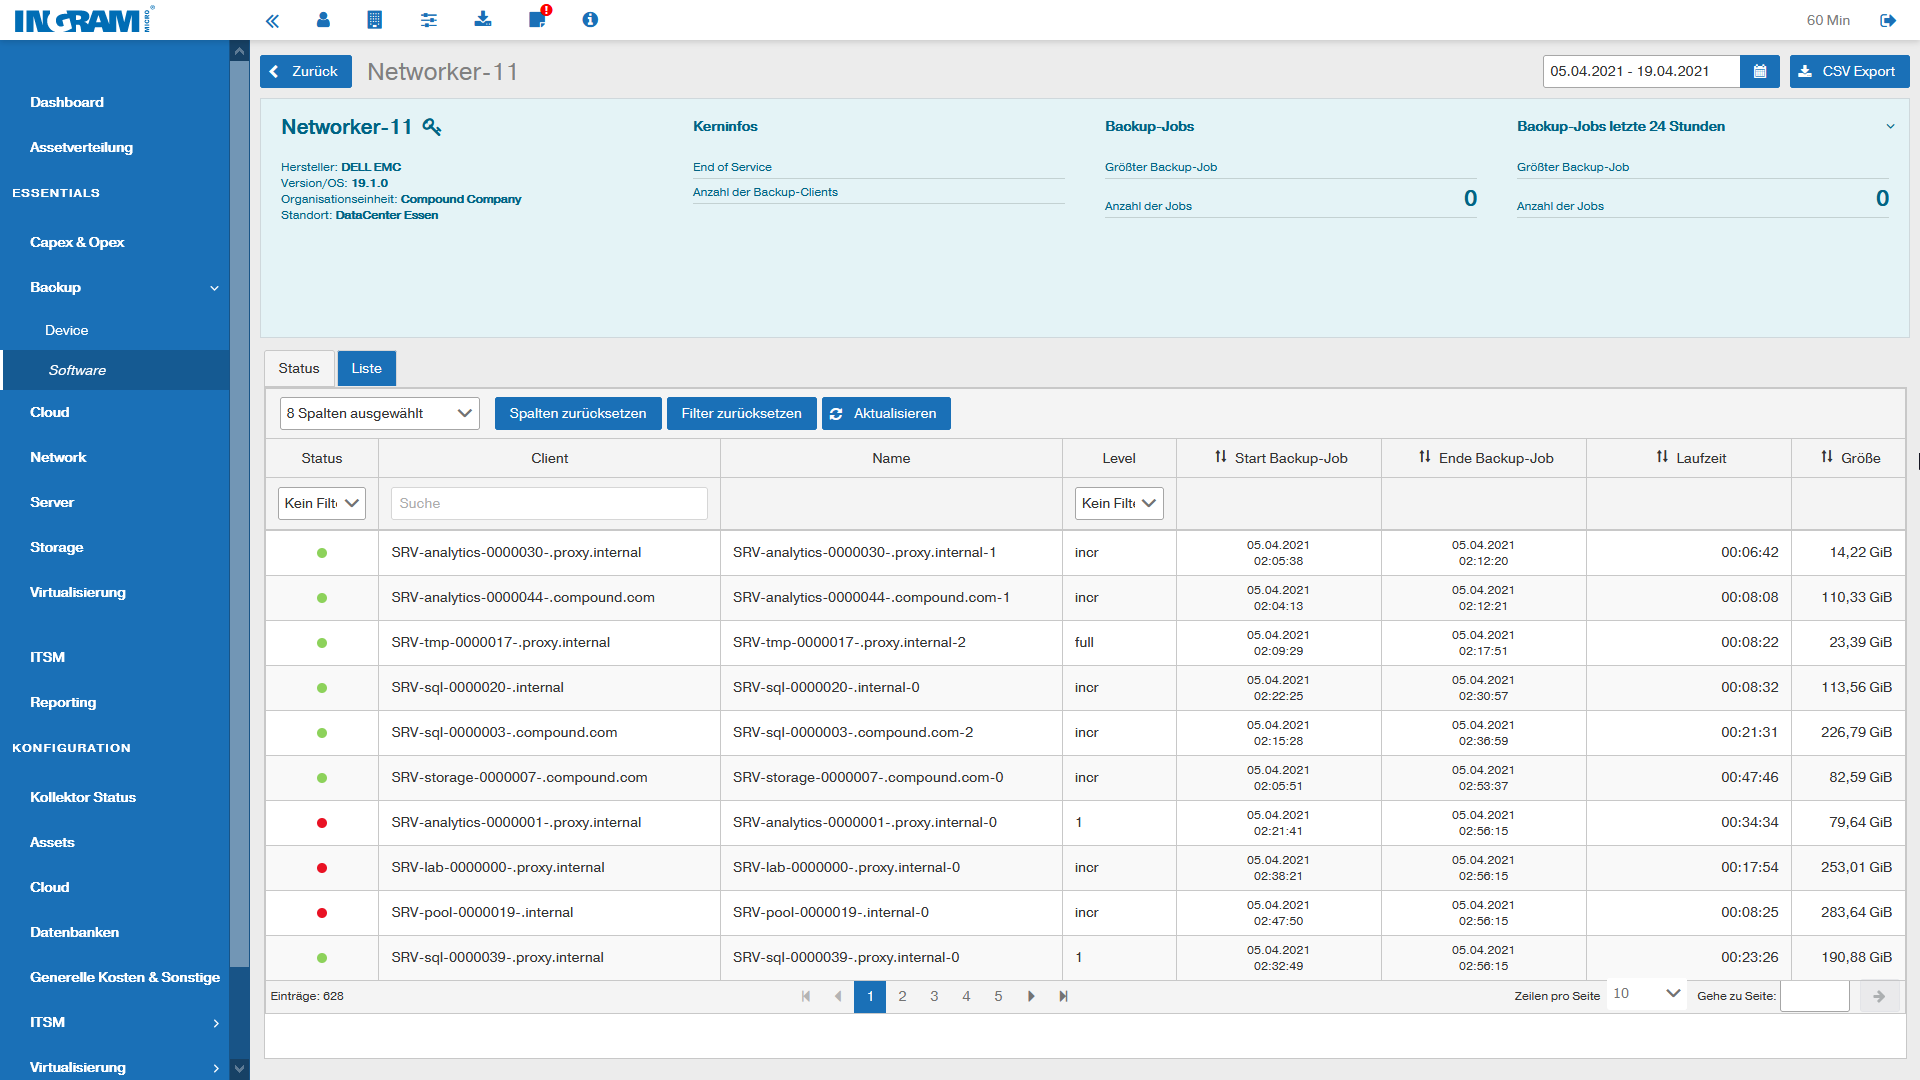Open the Zeilen pro Seite dropdown
Viewport: 1920px width, 1080px height.
click(x=1646, y=995)
